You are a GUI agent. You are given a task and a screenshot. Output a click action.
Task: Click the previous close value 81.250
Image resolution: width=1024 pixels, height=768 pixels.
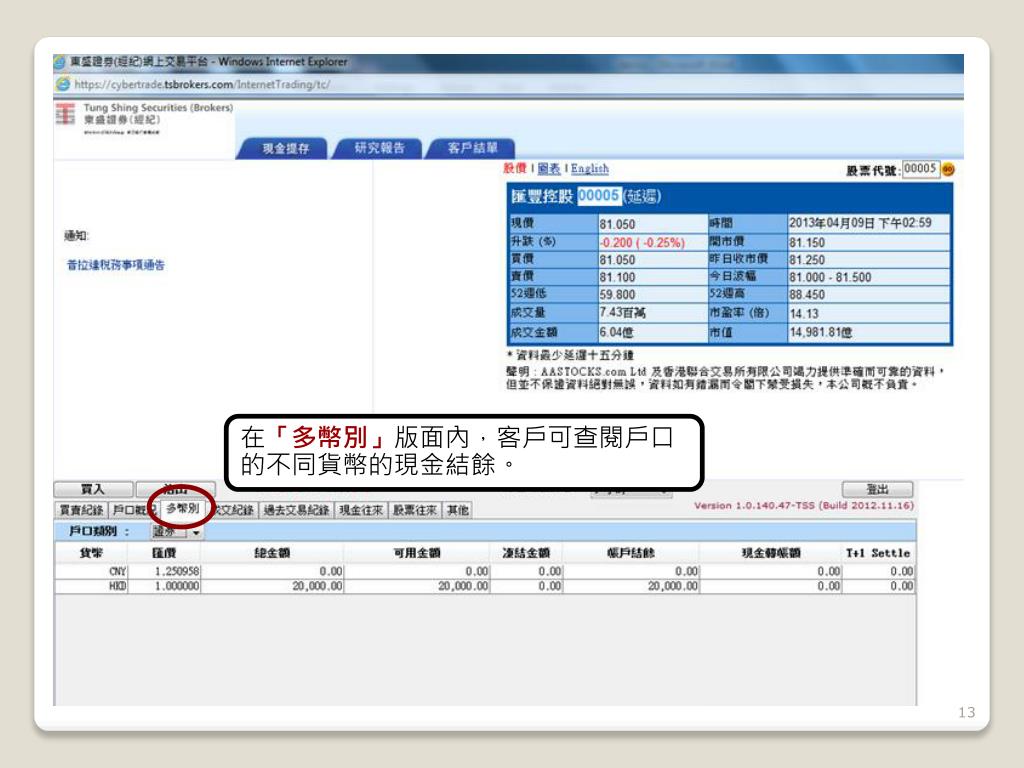click(x=807, y=260)
